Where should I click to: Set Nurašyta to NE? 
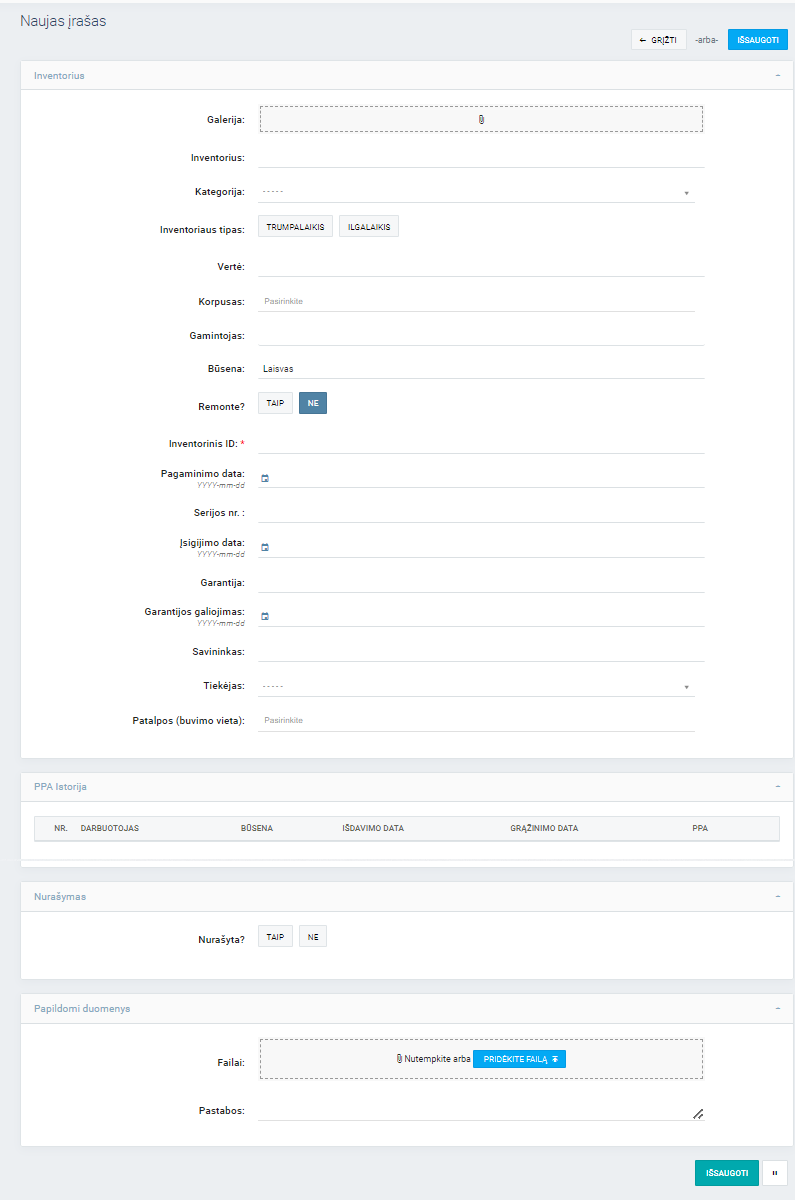313,937
